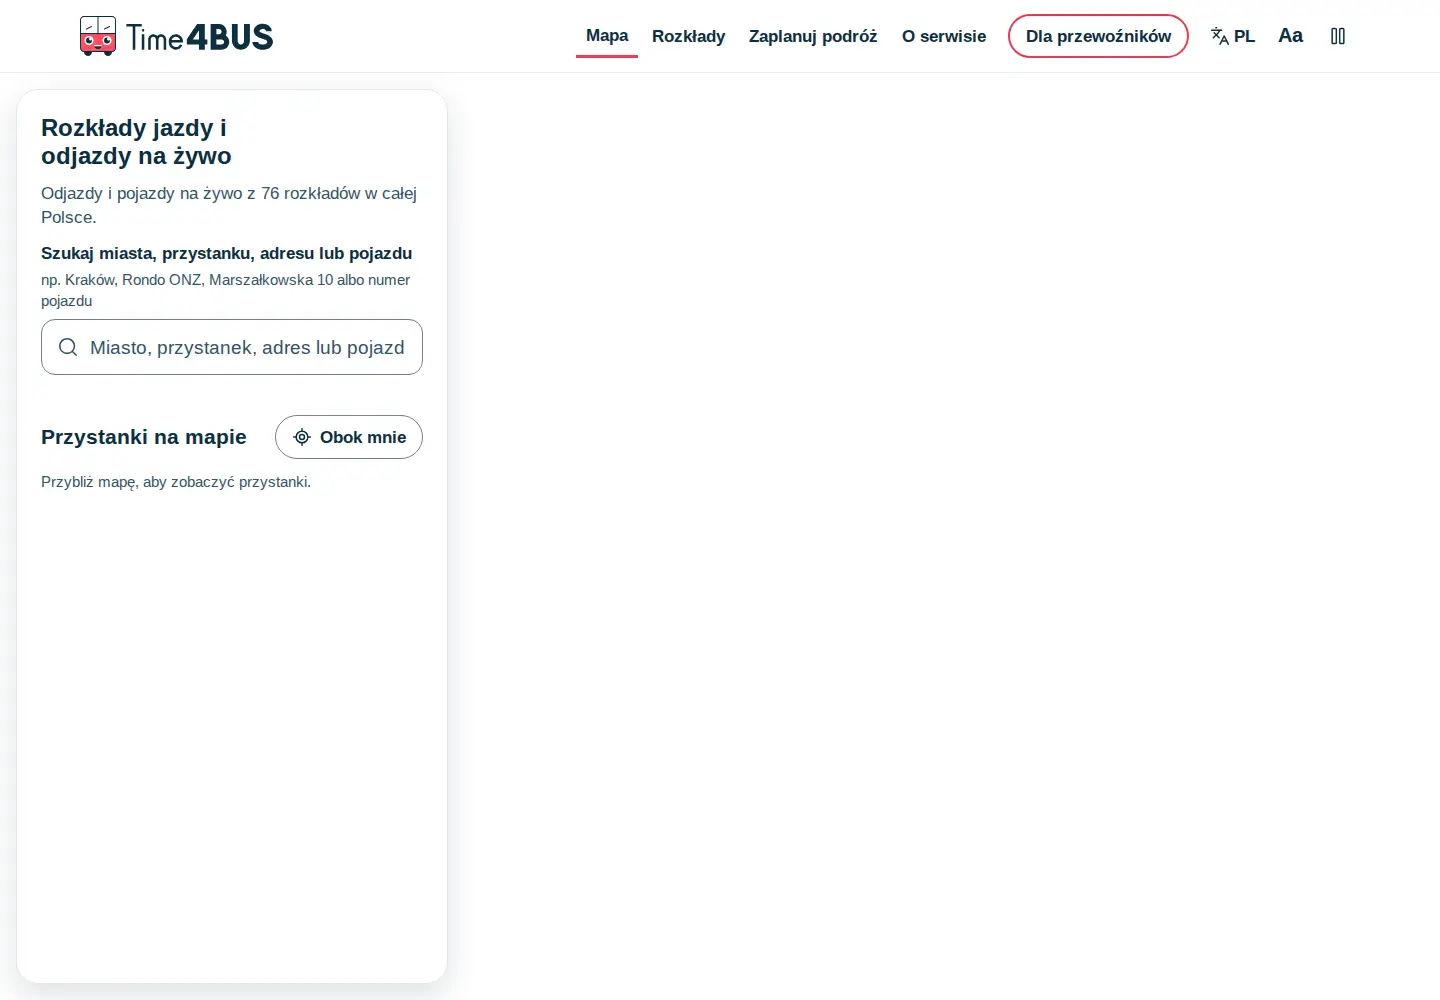Click the hint text starting with np. Kraków
Screen dimensions: 1440x1000
[x=226, y=290]
